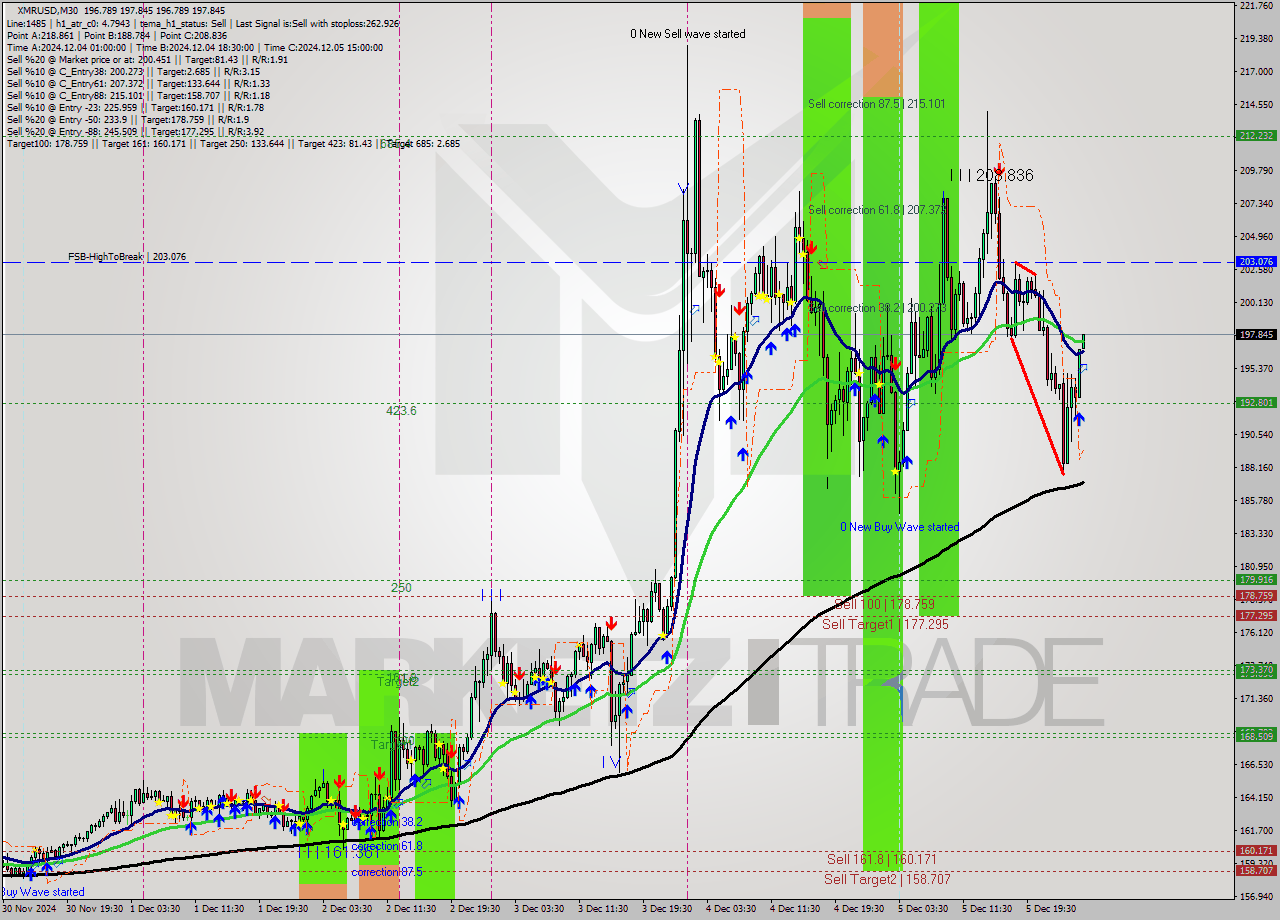
Task: Click the 'Point A:218.861' info line
Action: click(x=42, y=35)
